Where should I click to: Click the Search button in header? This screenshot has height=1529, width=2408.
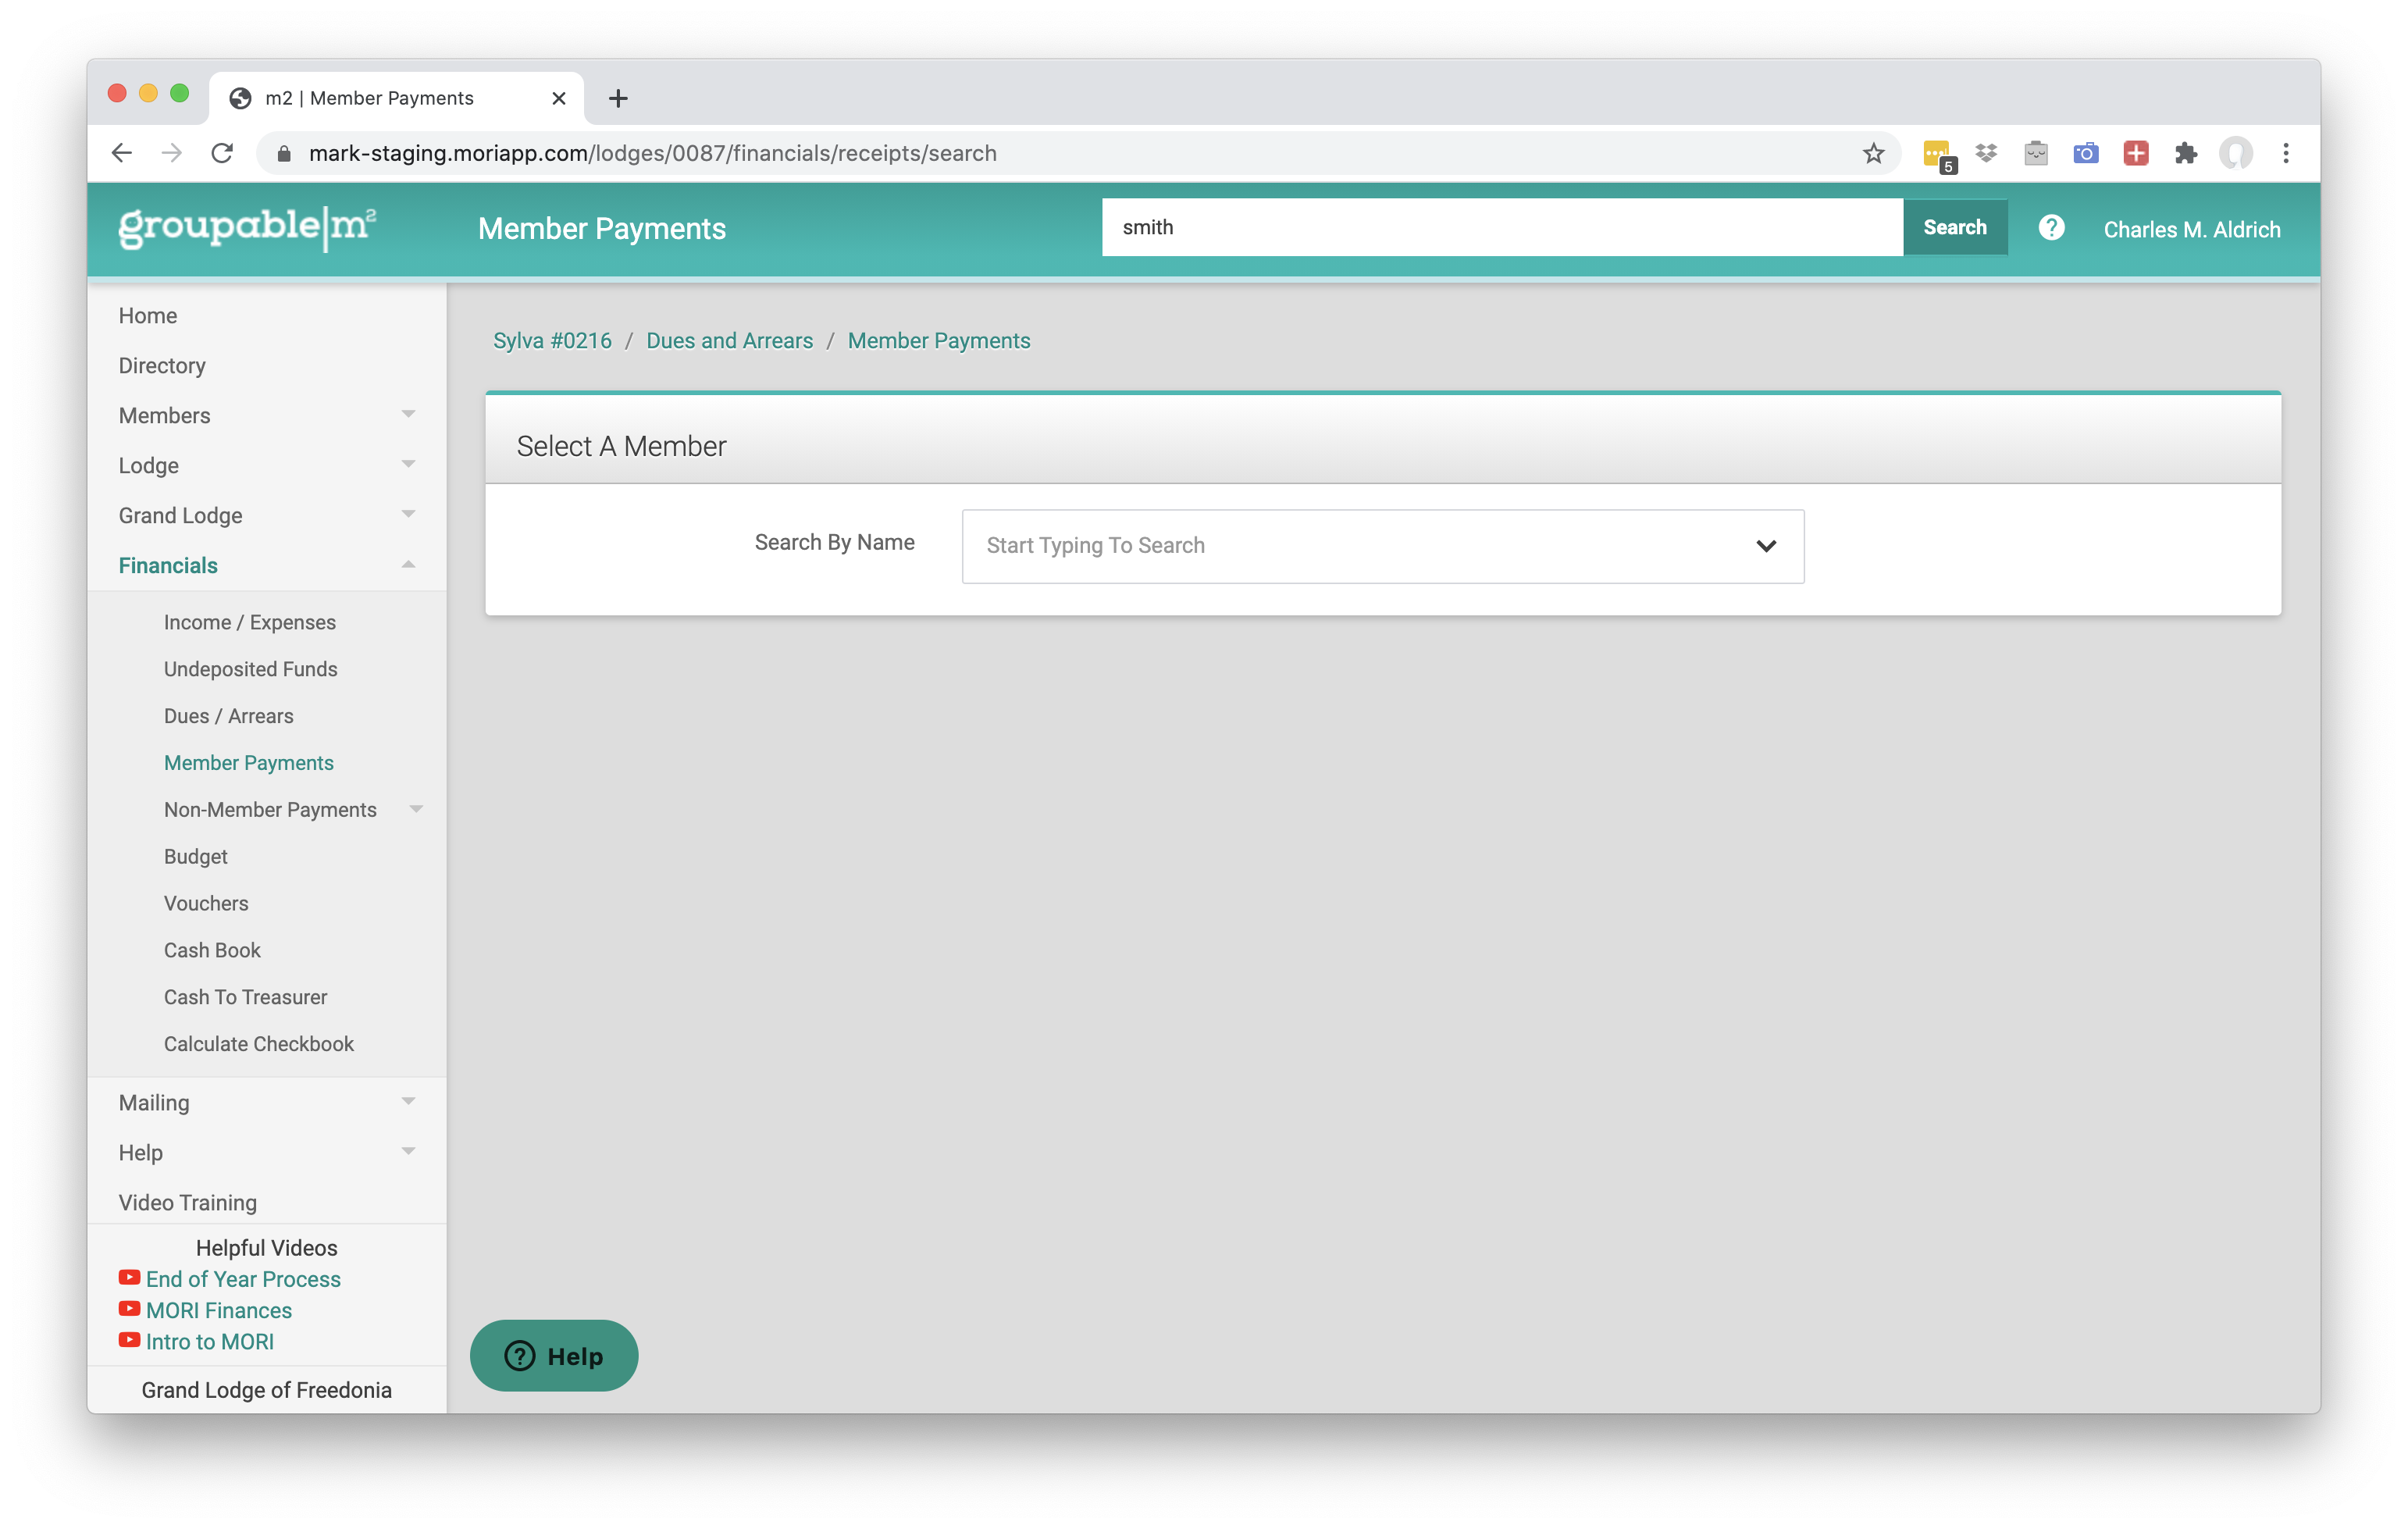pos(1955,227)
